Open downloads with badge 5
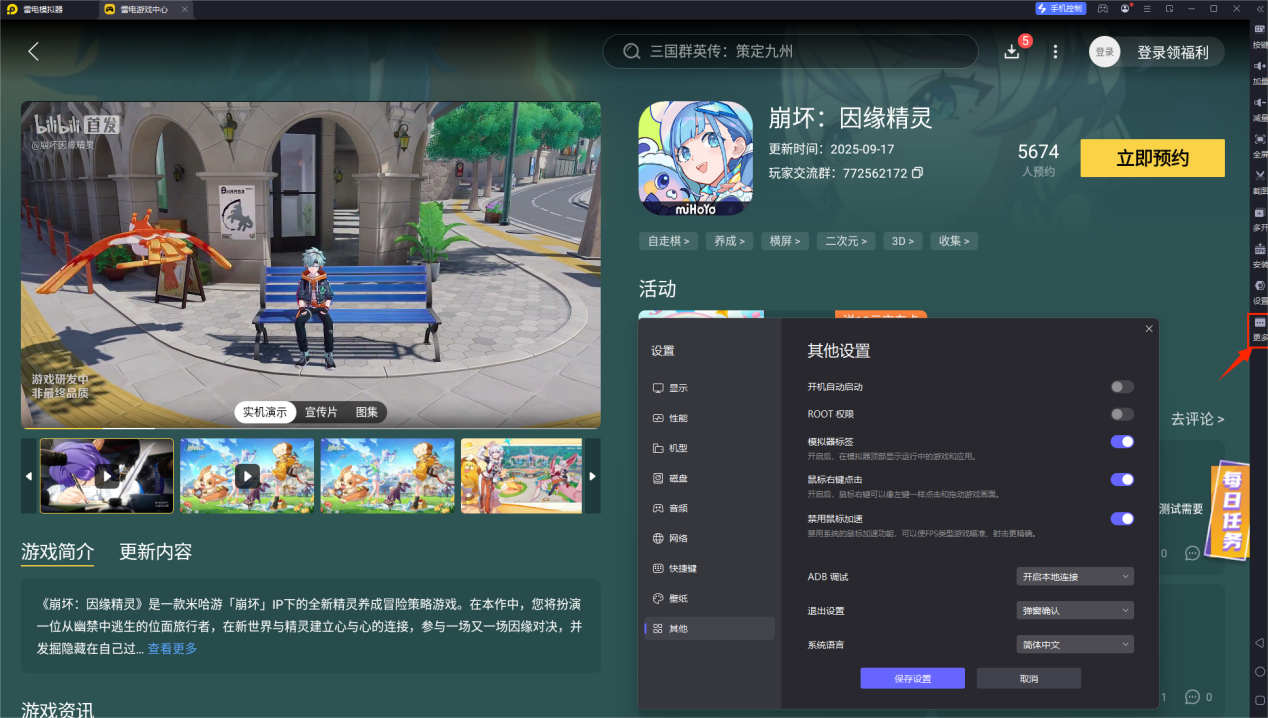Viewport: 1268px width, 718px height. tap(1012, 51)
